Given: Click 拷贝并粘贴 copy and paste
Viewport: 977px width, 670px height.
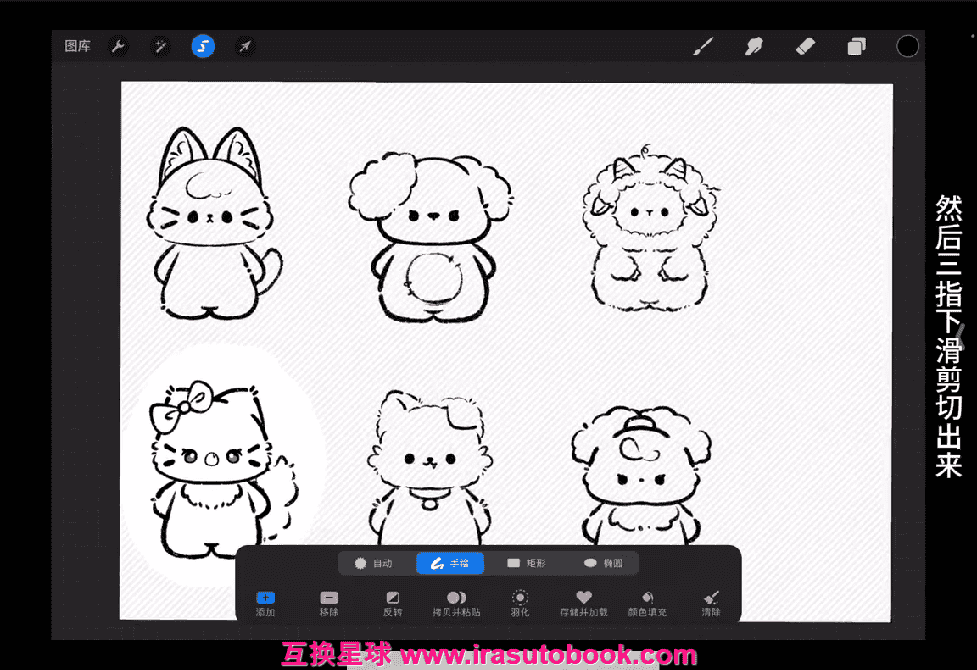Looking at the screenshot, I should tap(456, 604).
